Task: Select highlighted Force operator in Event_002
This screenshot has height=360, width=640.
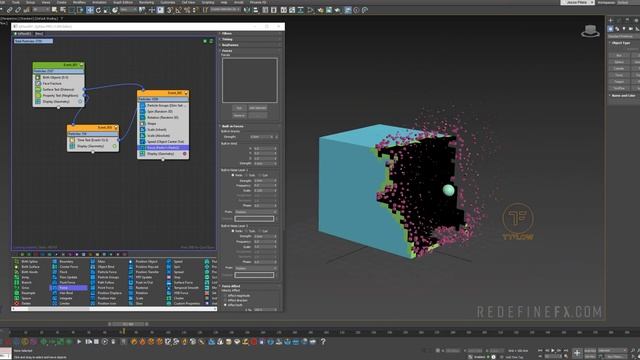Action: click(163, 148)
